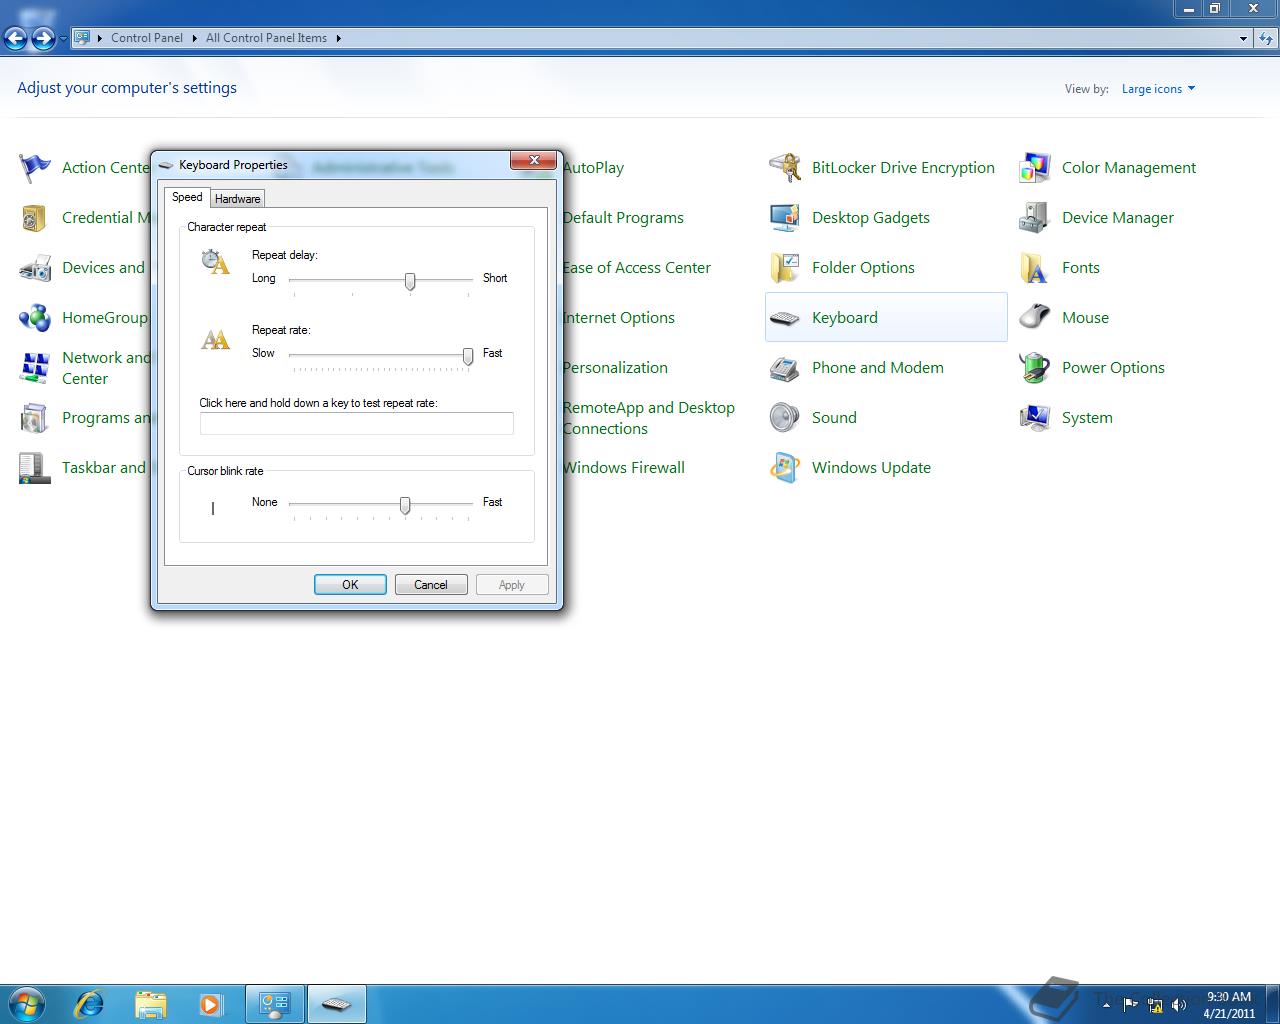Click Control Panel breadcrumb in address bar
The height and width of the screenshot is (1024, 1280).
[x=147, y=38]
